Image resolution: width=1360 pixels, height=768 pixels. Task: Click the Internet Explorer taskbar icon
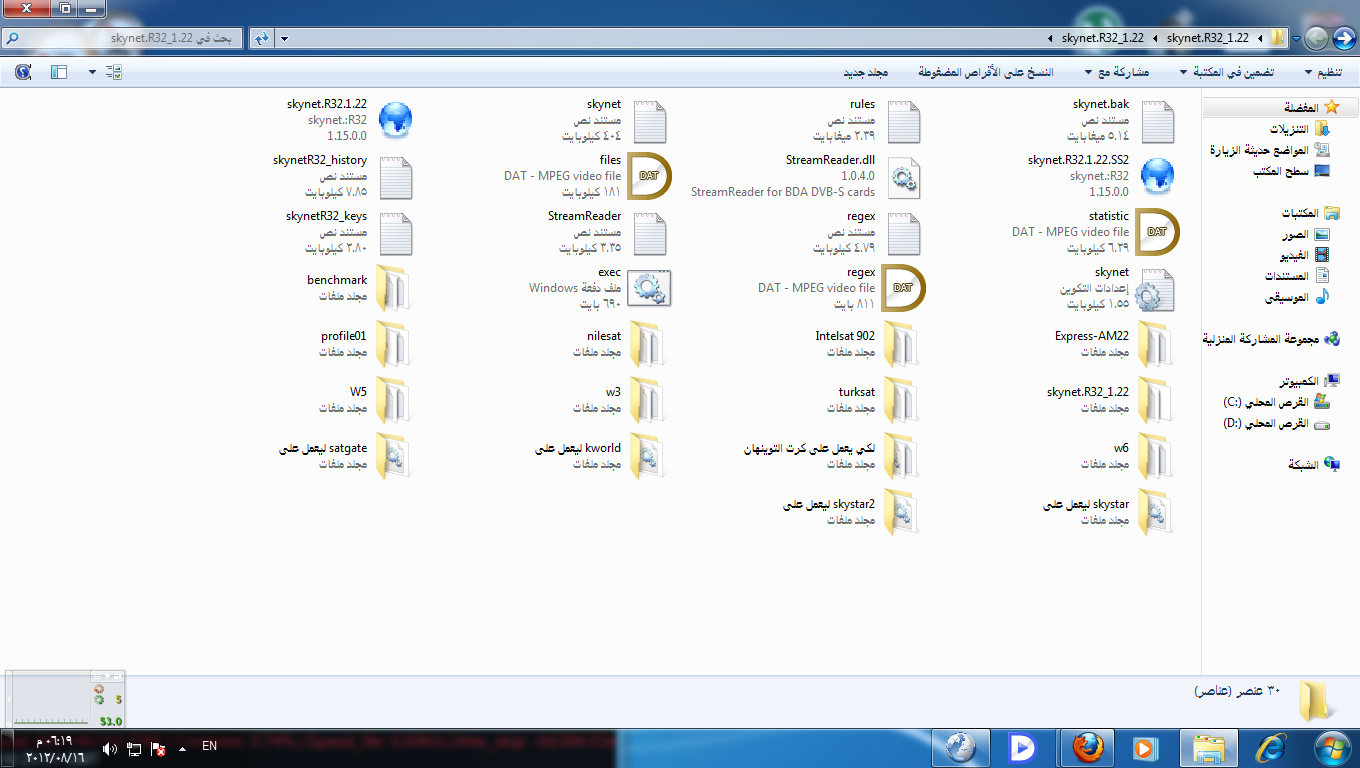point(1271,748)
